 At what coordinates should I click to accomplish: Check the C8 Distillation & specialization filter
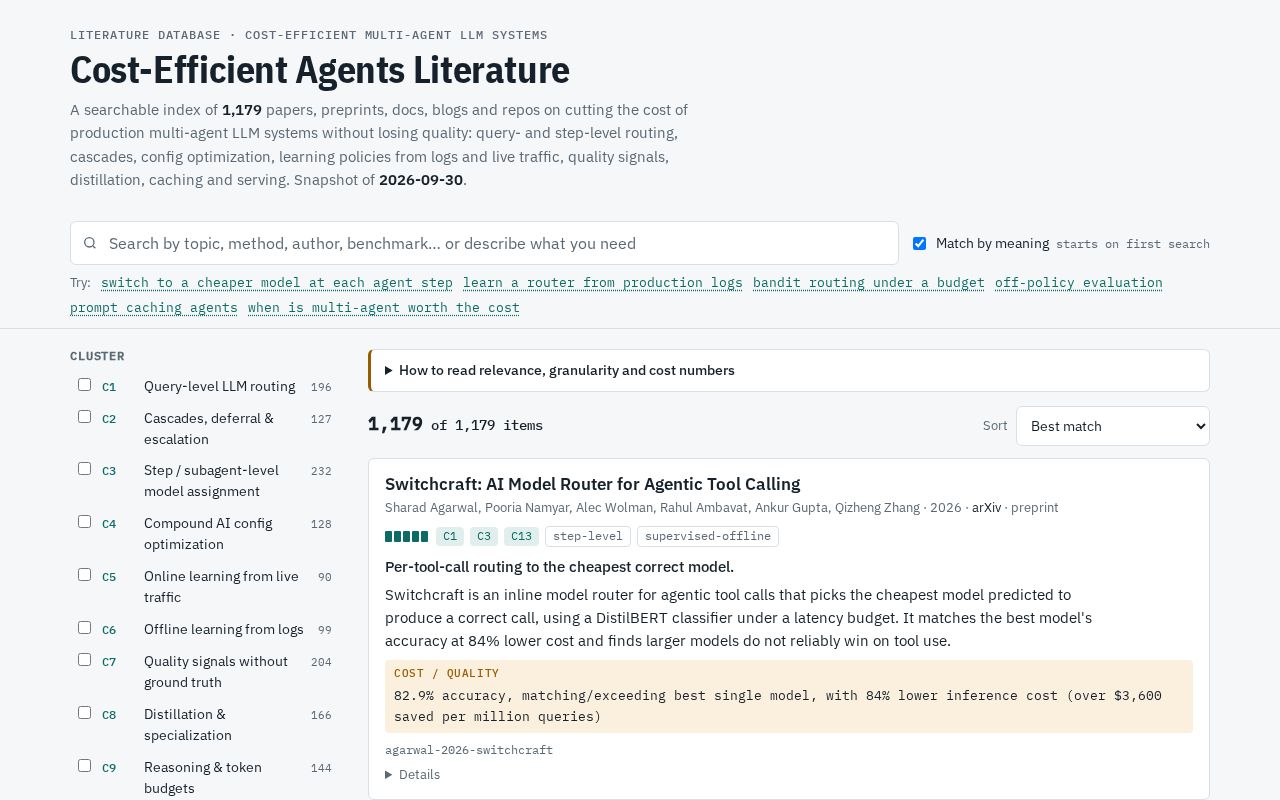tap(84, 713)
